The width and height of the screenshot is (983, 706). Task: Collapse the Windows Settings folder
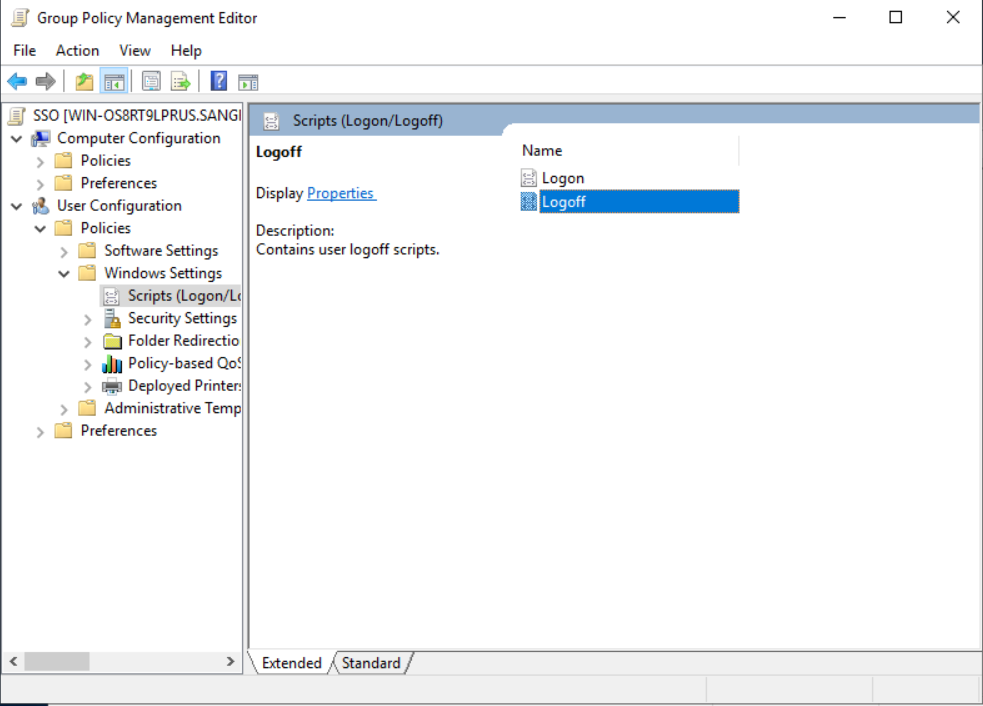point(64,274)
